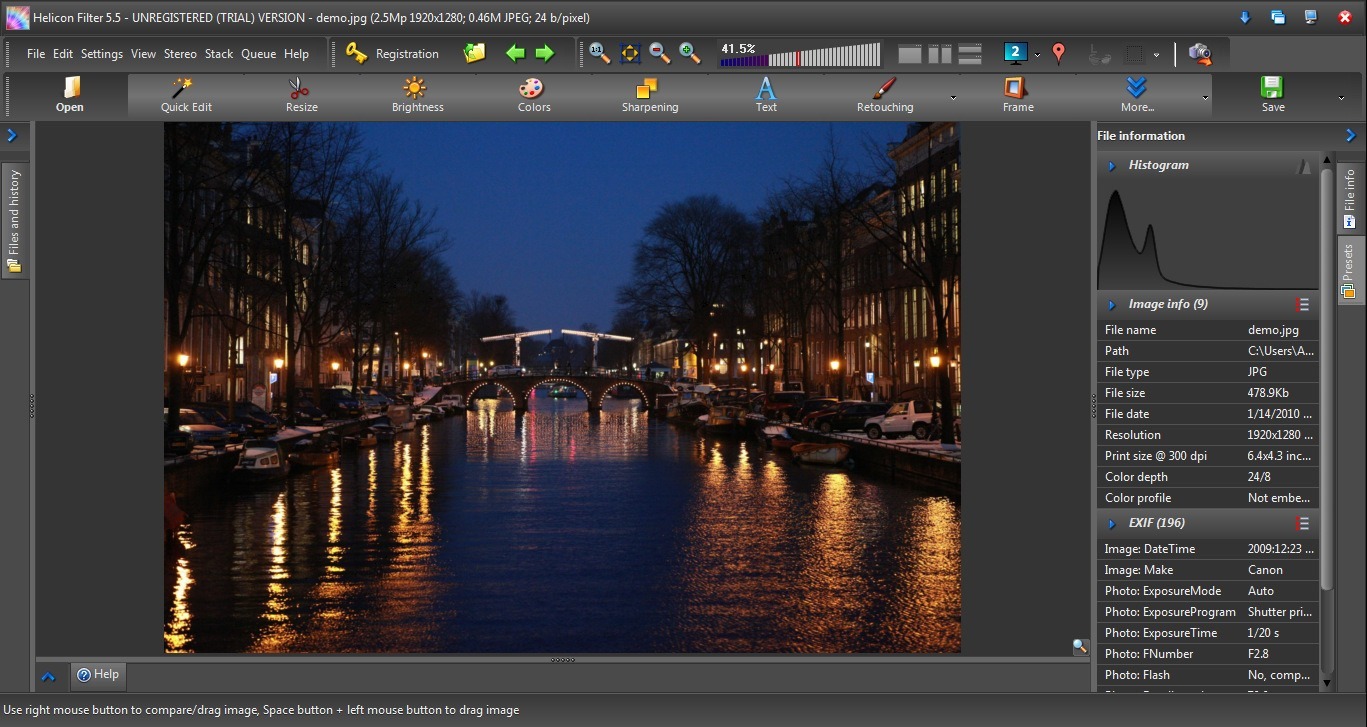
Task: Open the More... dropdown arrow
Action: coord(1205,98)
